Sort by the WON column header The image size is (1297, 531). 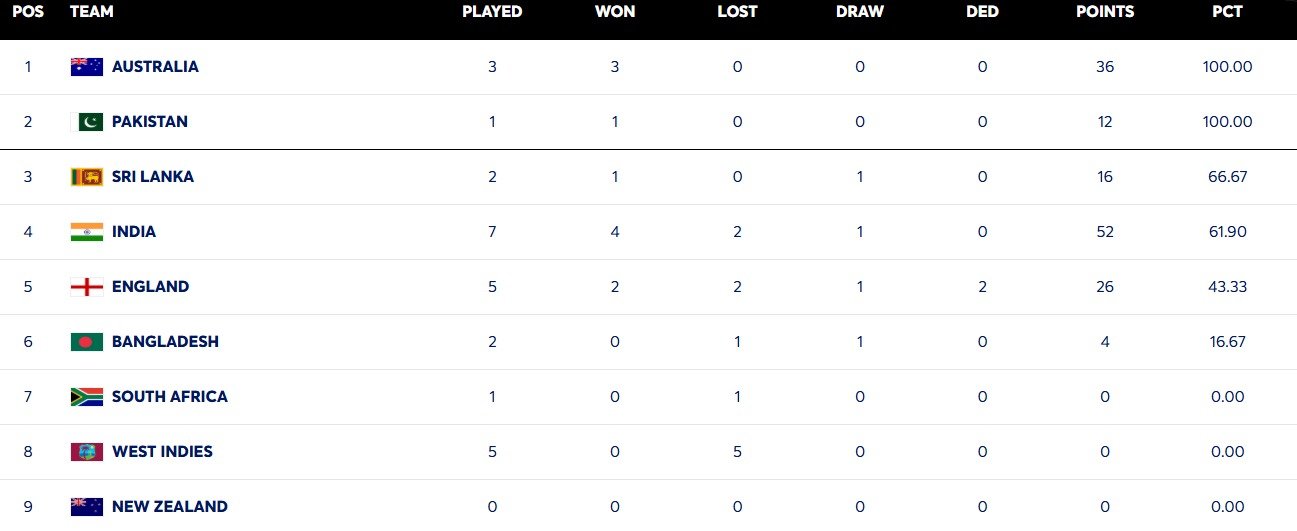[x=614, y=12]
